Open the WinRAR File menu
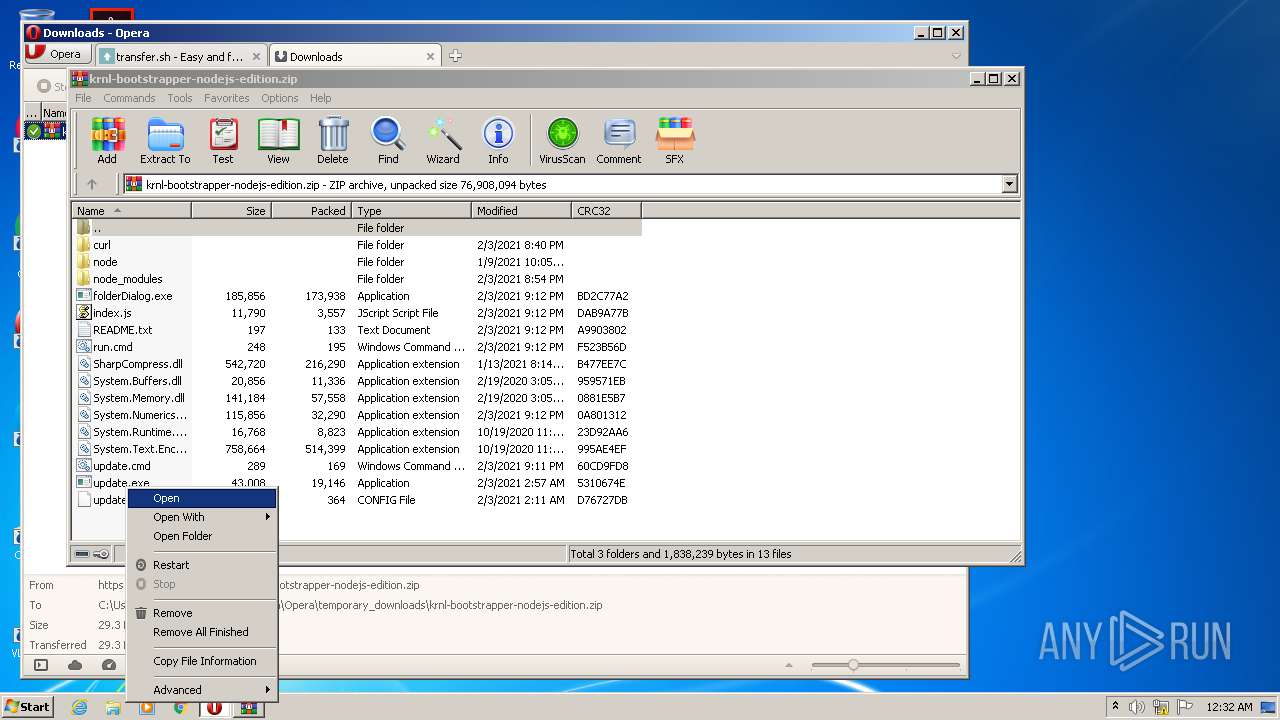Image resolution: width=1280 pixels, height=720 pixels. point(83,98)
